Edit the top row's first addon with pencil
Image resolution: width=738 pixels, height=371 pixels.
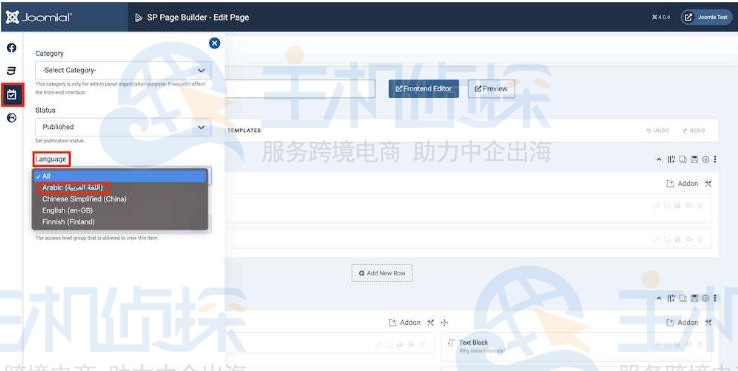pyautogui.click(x=656, y=206)
